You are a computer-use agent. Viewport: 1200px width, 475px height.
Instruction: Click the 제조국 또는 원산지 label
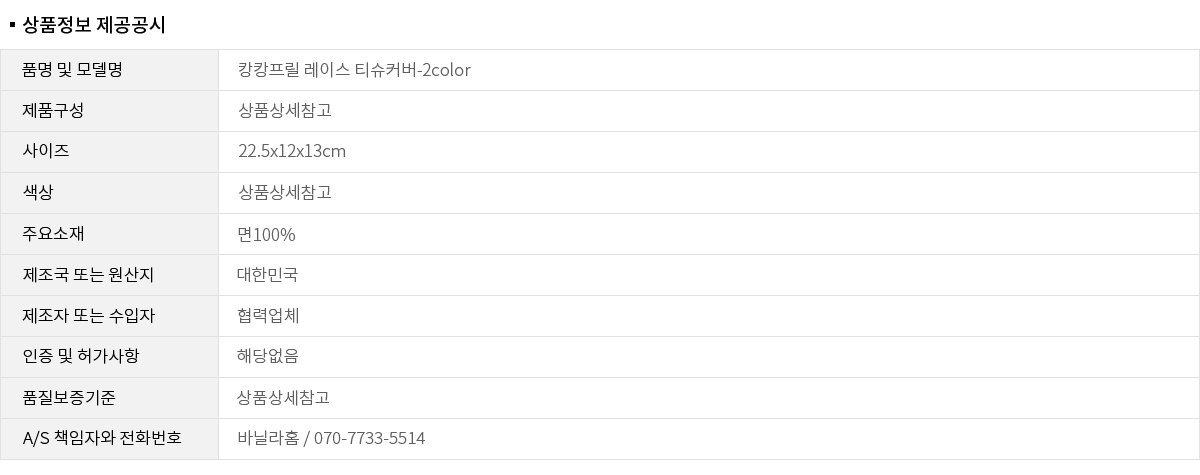pyautogui.click(x=88, y=274)
